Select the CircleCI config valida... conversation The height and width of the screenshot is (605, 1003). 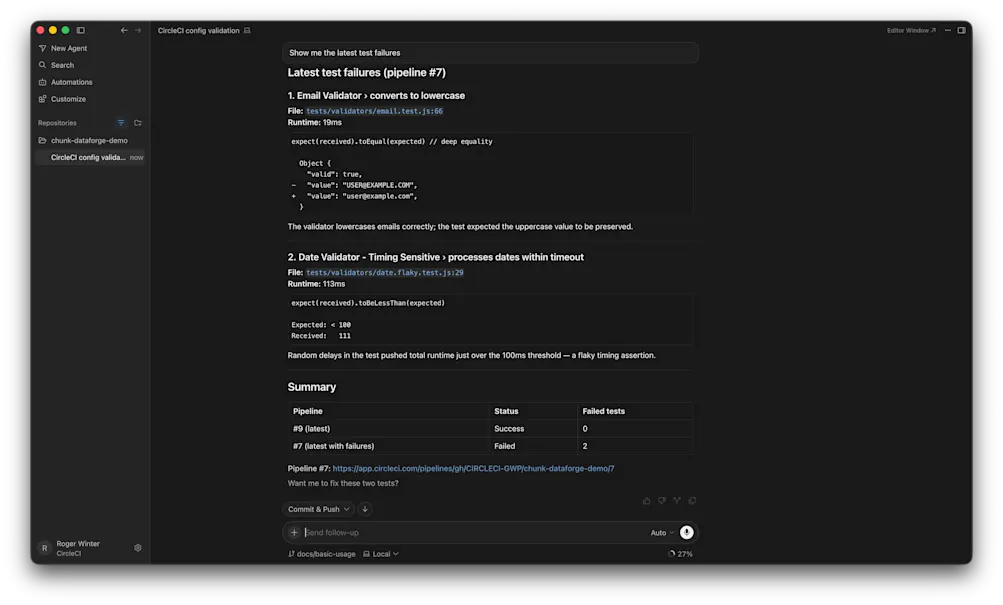90,157
